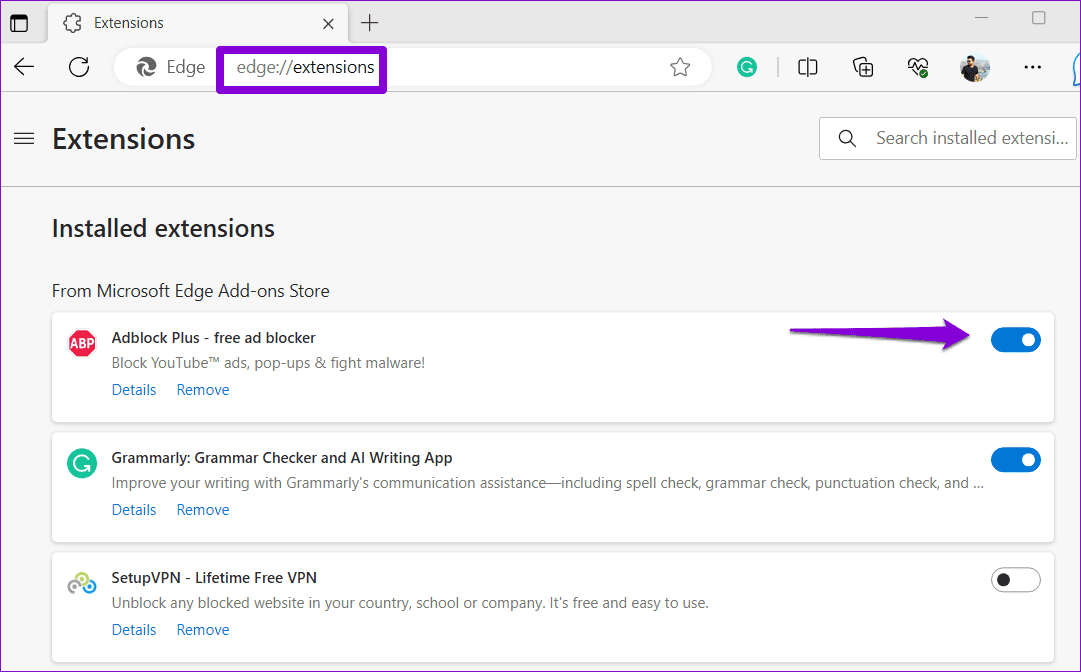Turn off the Grammarly extension
Viewport: 1081px width, 672px height.
point(1016,460)
